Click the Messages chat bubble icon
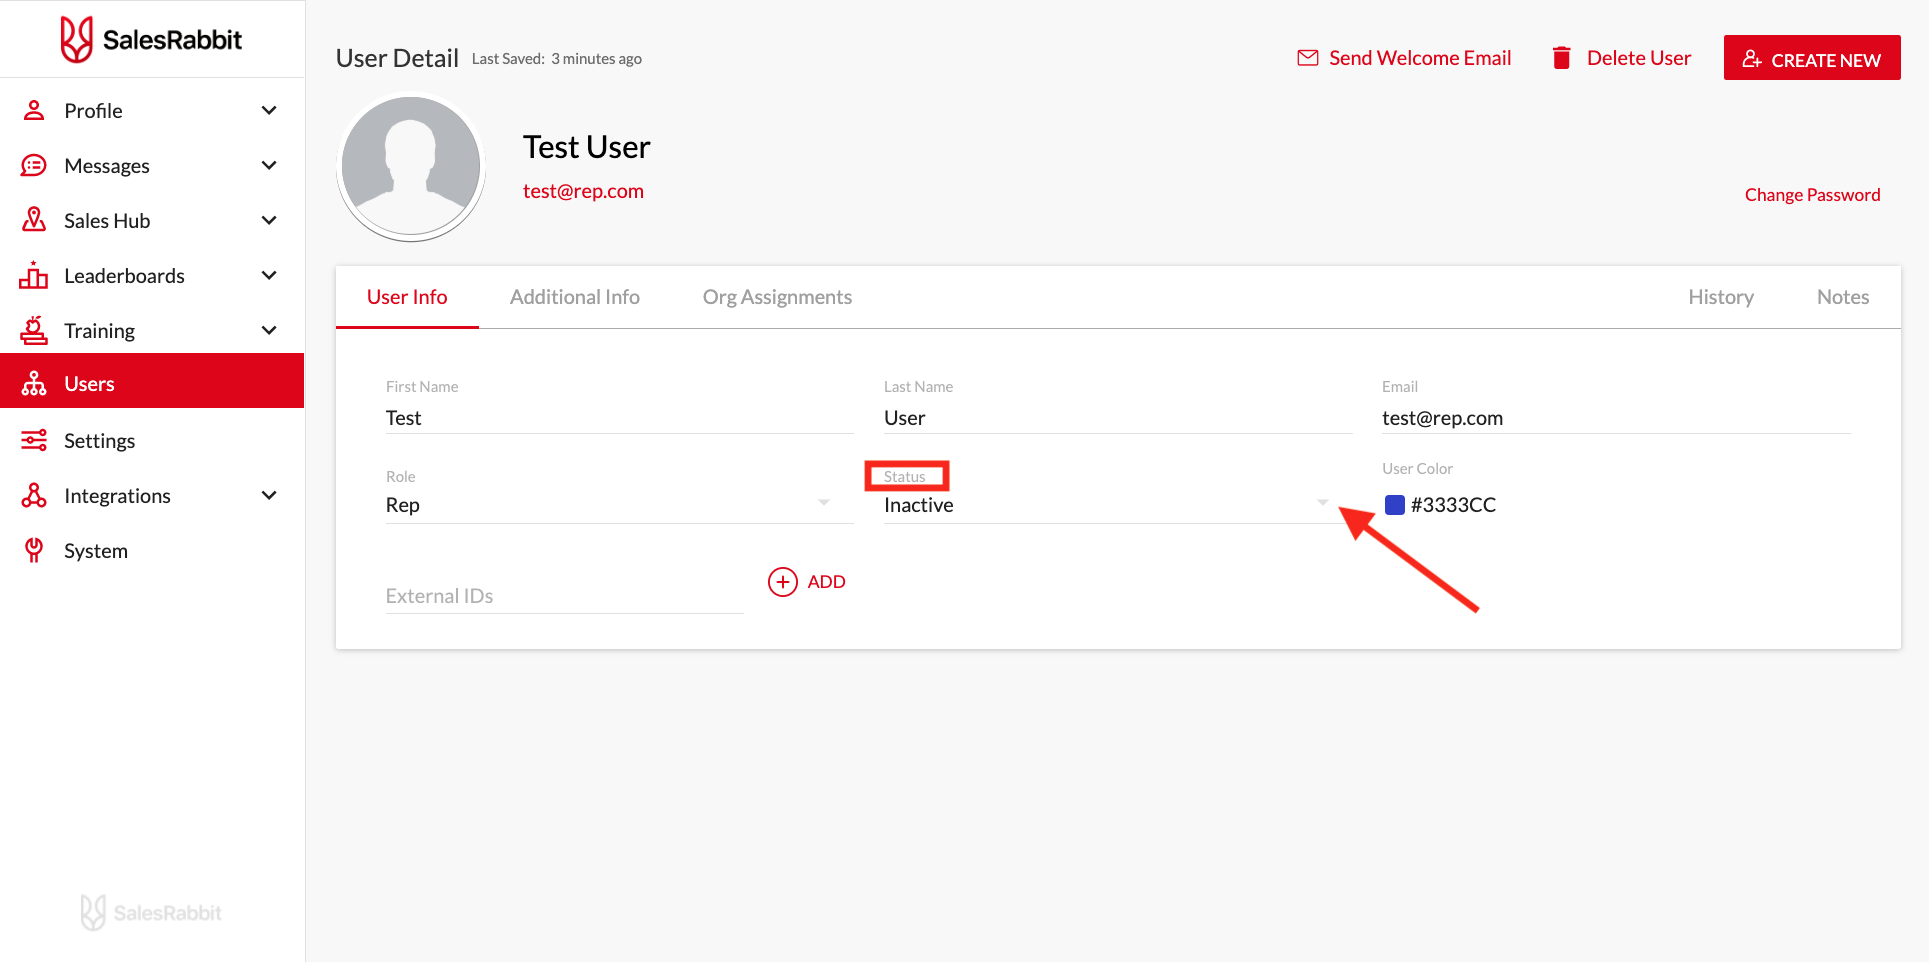The image size is (1929, 962). click(34, 165)
